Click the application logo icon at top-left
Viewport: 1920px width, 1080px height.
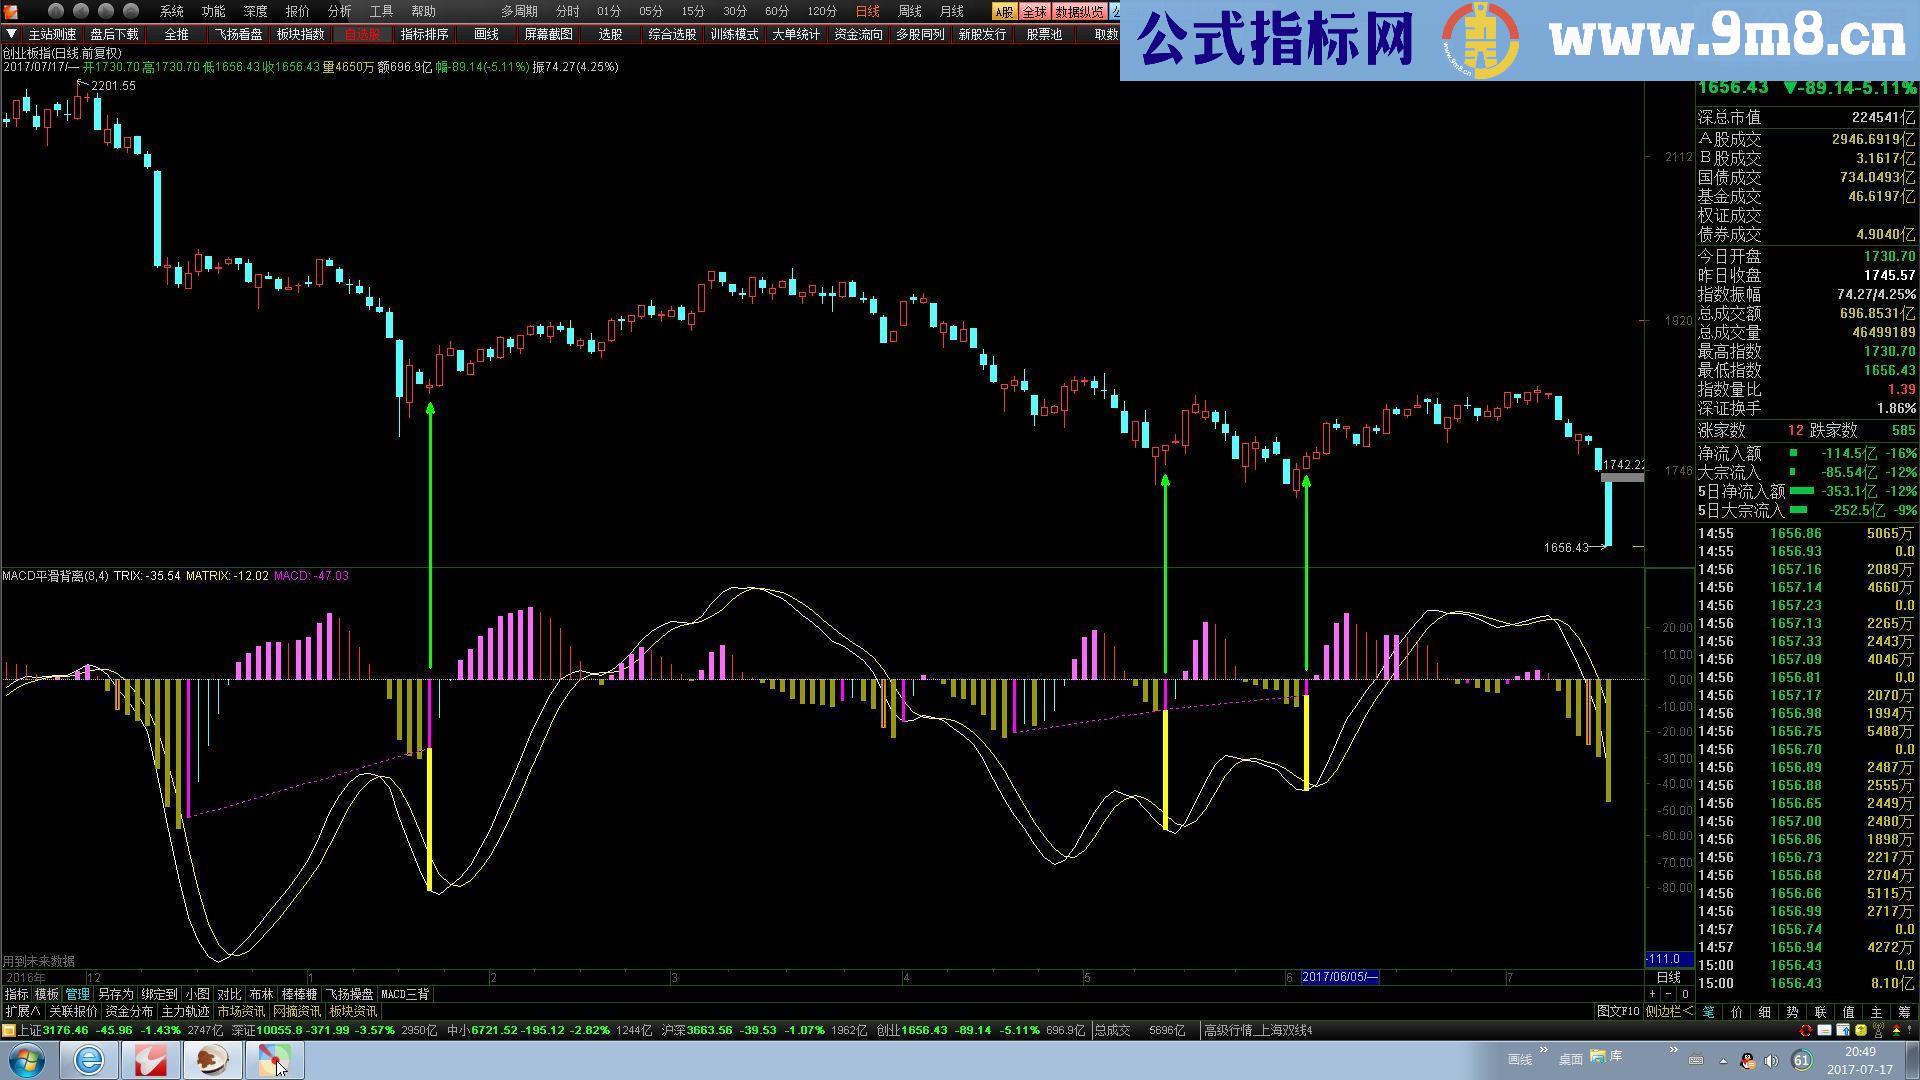click(x=10, y=10)
